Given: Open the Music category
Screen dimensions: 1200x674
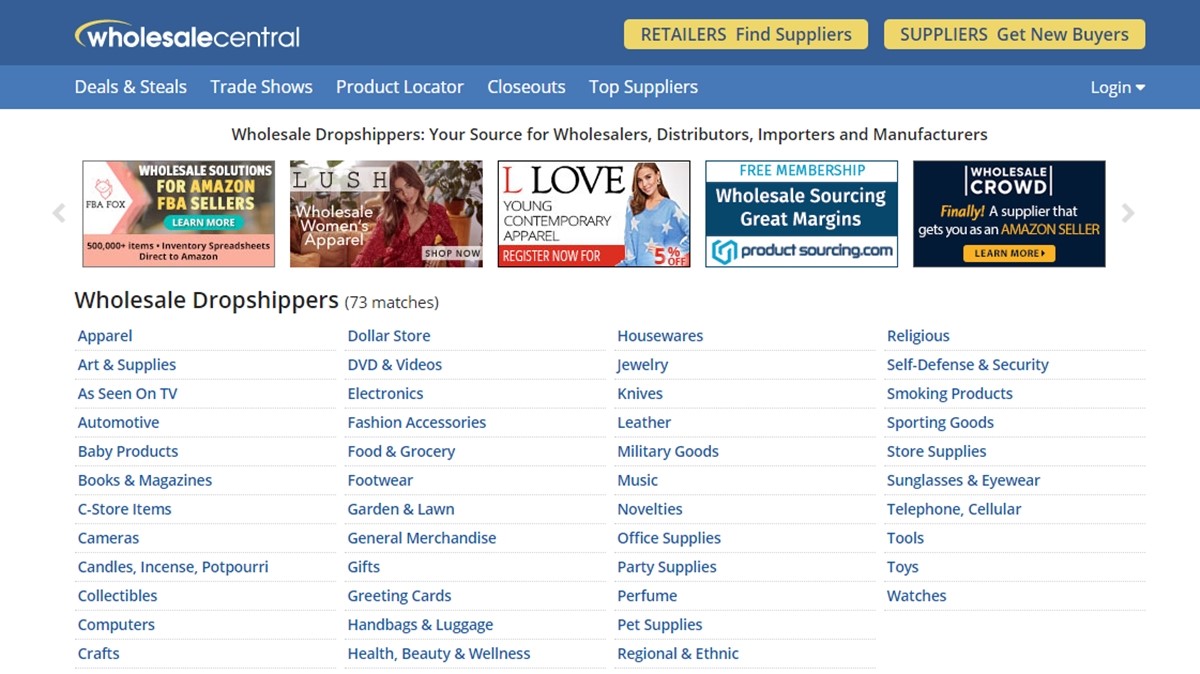Looking at the screenshot, I should coord(637,481).
